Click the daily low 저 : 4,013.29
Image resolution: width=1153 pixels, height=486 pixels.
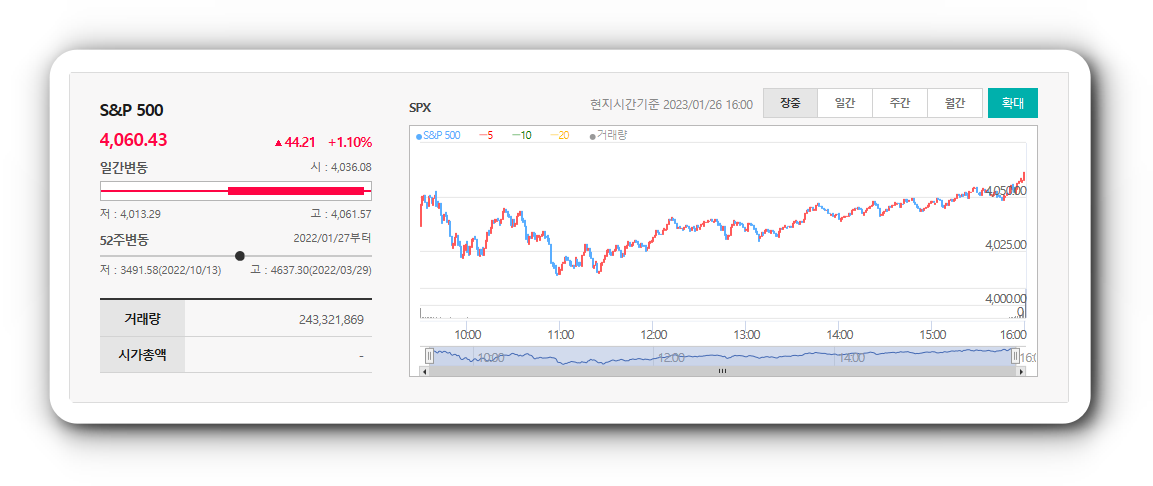[x=130, y=214]
